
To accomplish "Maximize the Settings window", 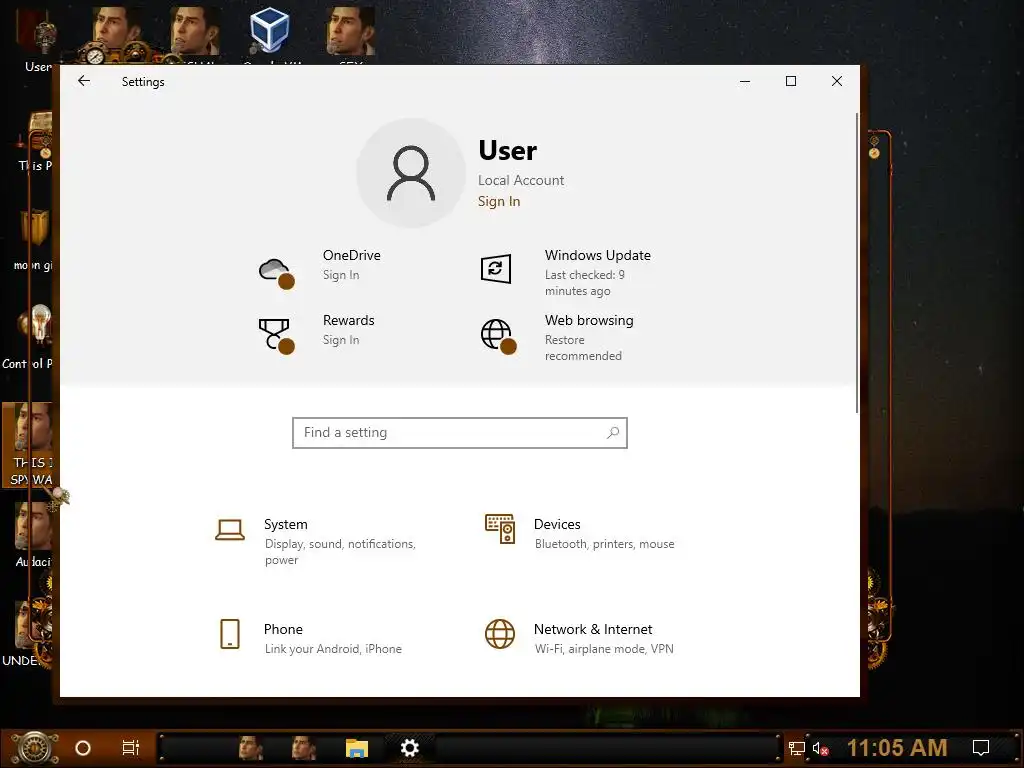I will 791,81.
